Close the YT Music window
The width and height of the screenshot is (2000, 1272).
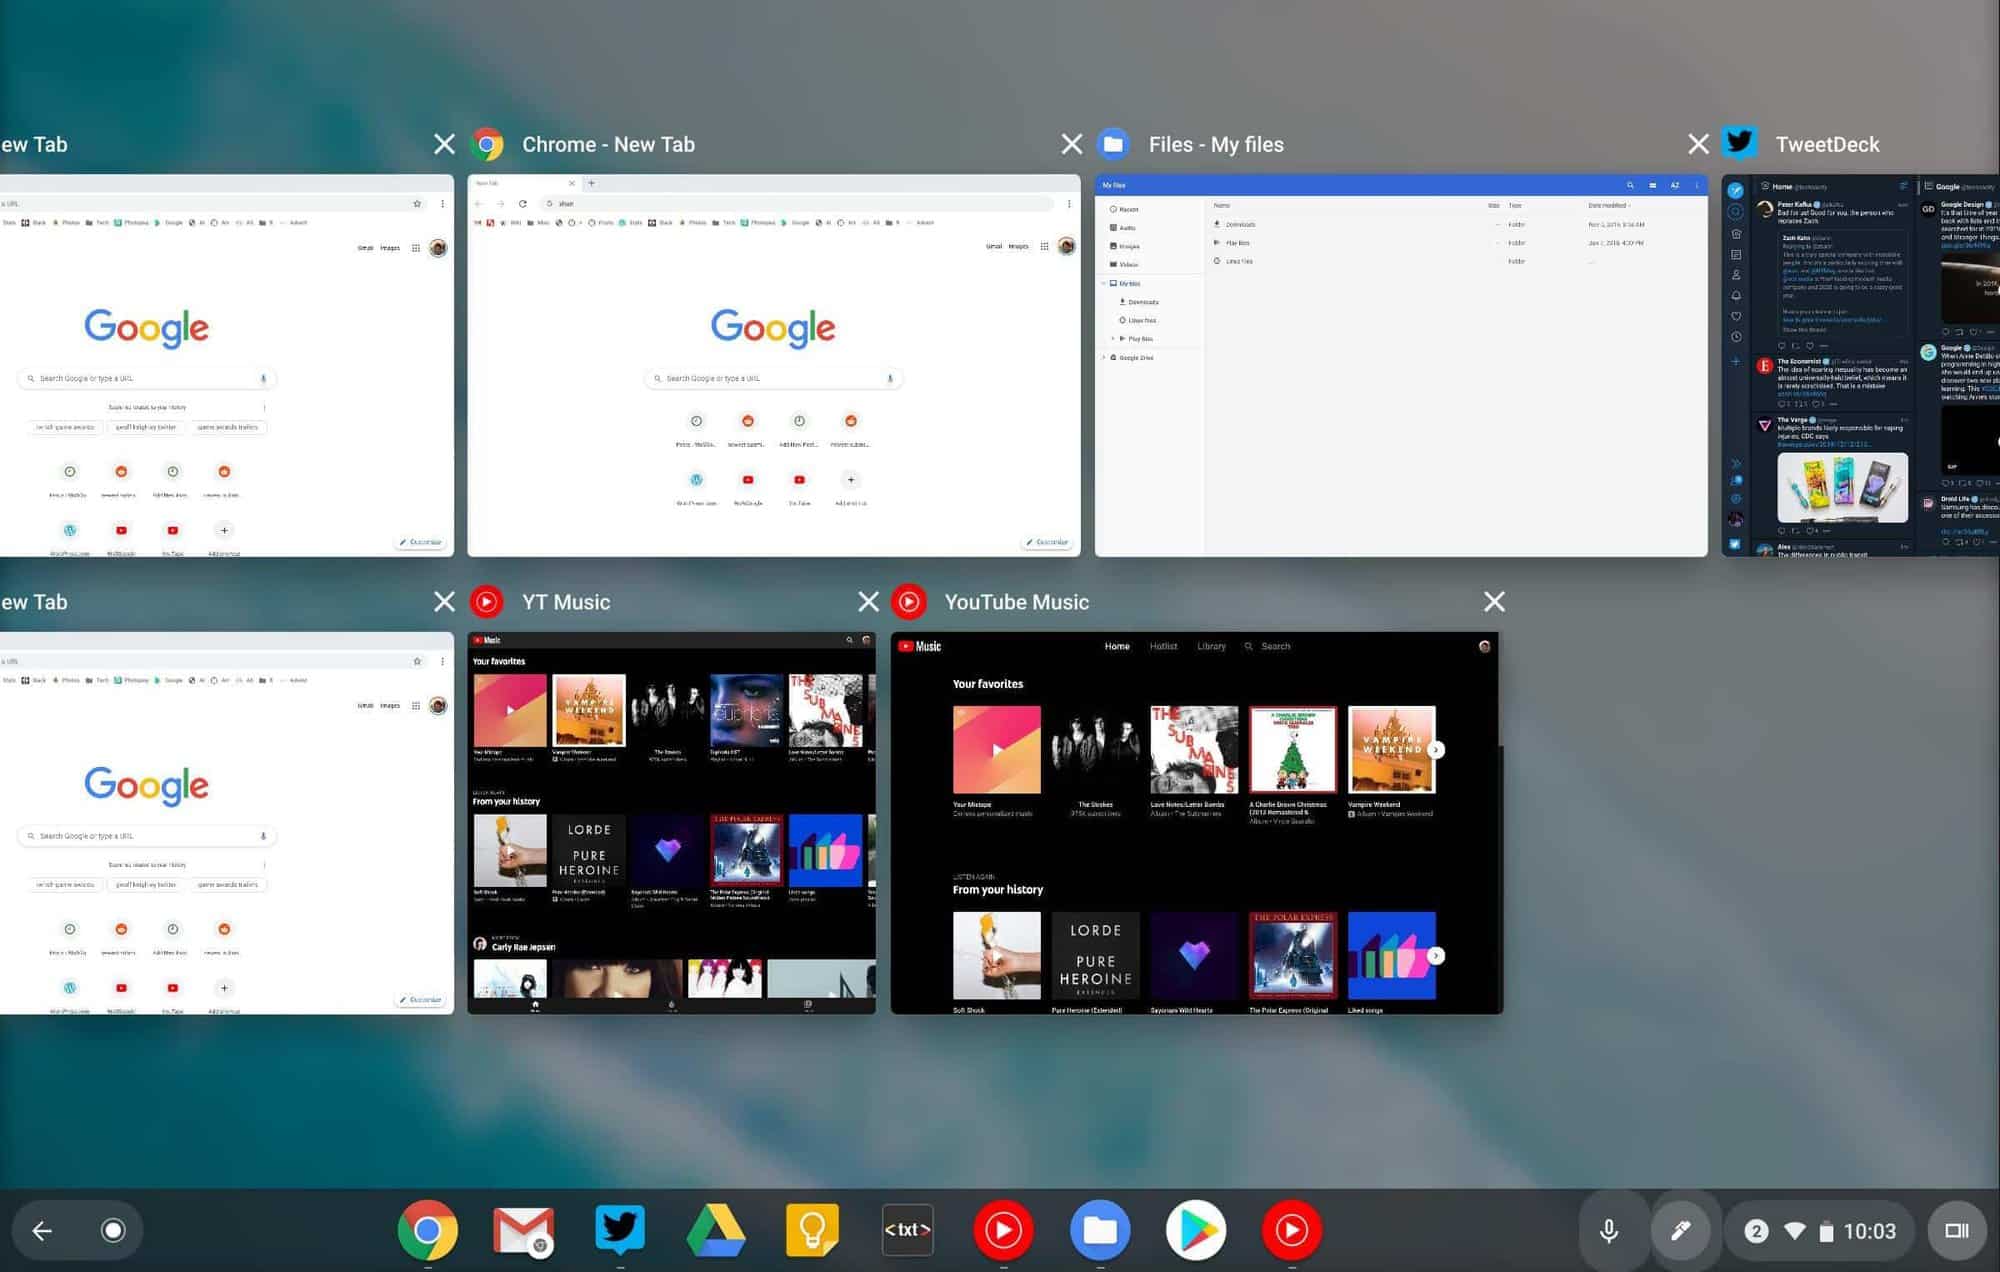tap(869, 602)
